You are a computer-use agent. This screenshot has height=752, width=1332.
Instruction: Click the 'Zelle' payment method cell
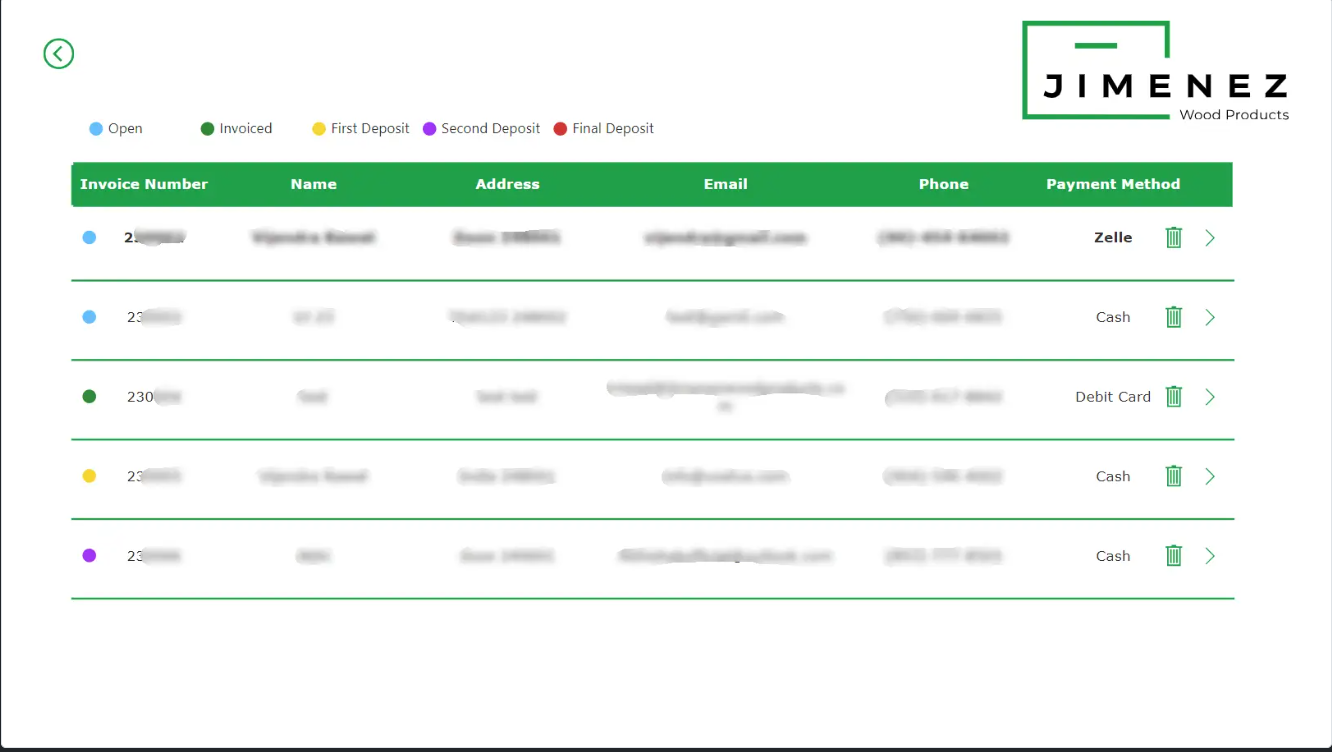[1113, 238]
